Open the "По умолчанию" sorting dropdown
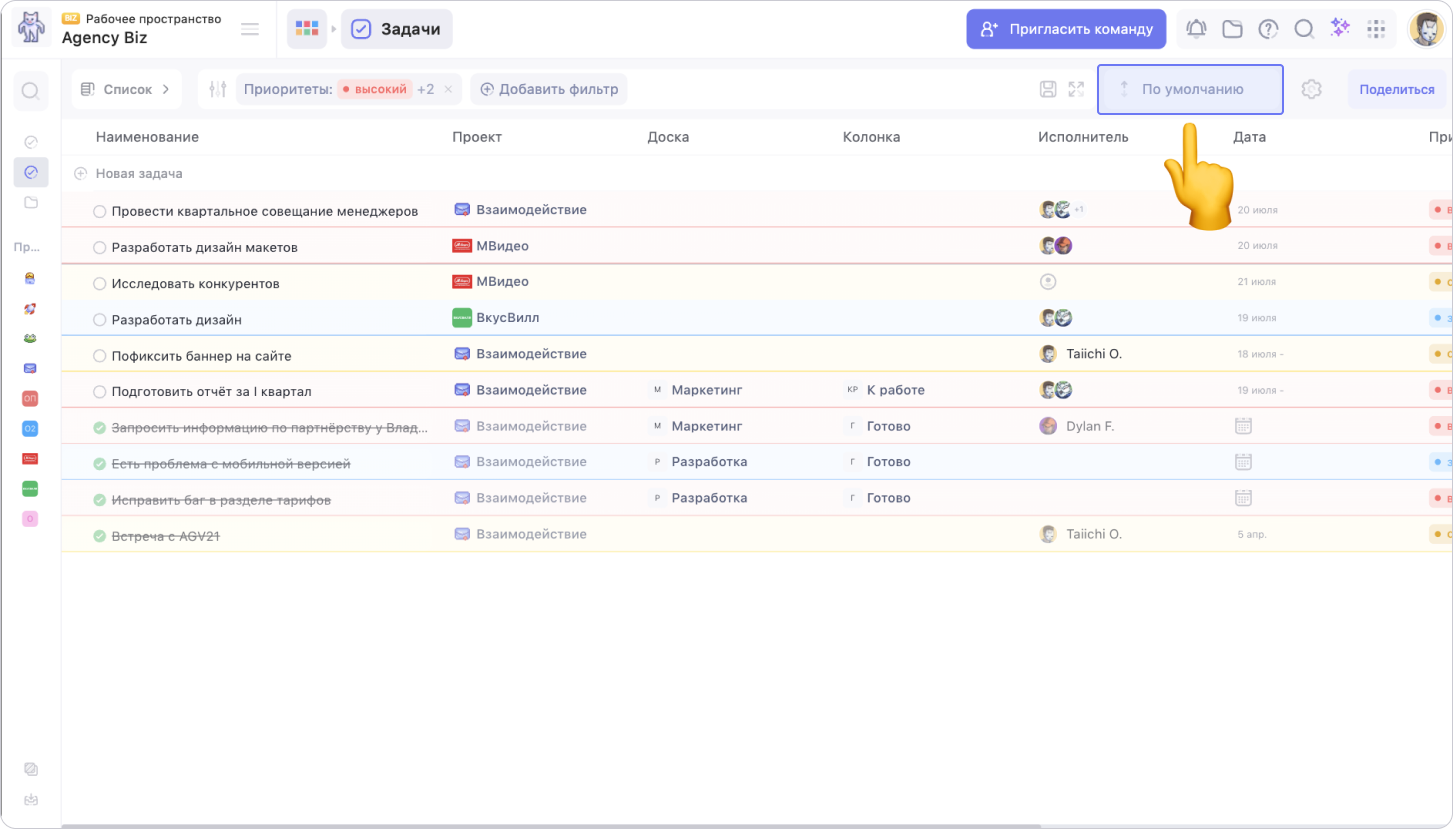 [1190, 89]
